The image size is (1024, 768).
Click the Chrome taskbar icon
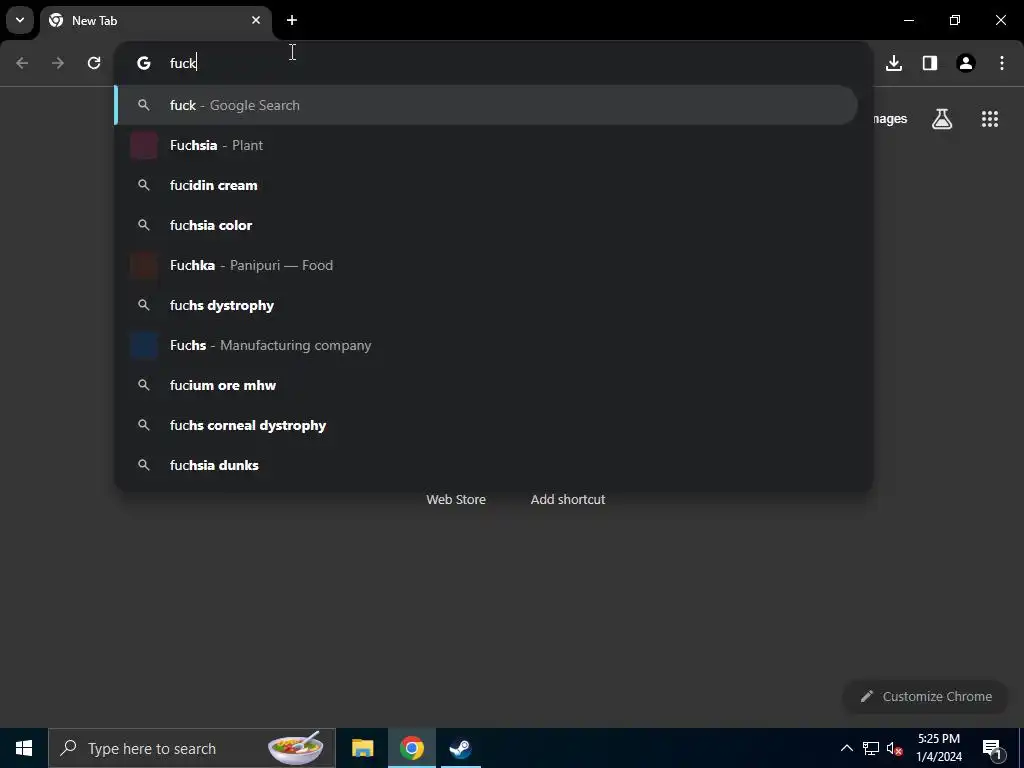point(411,748)
